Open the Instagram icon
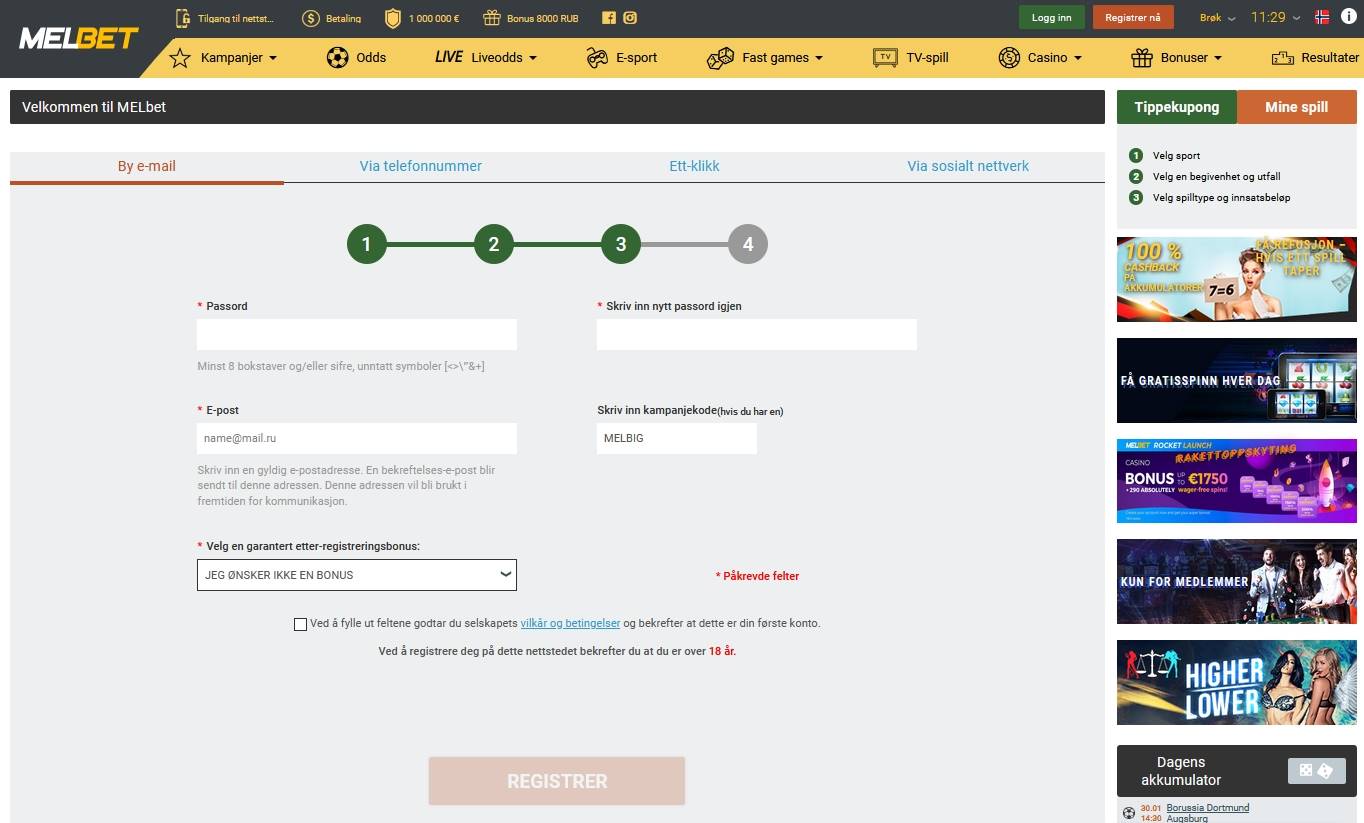 click(630, 18)
